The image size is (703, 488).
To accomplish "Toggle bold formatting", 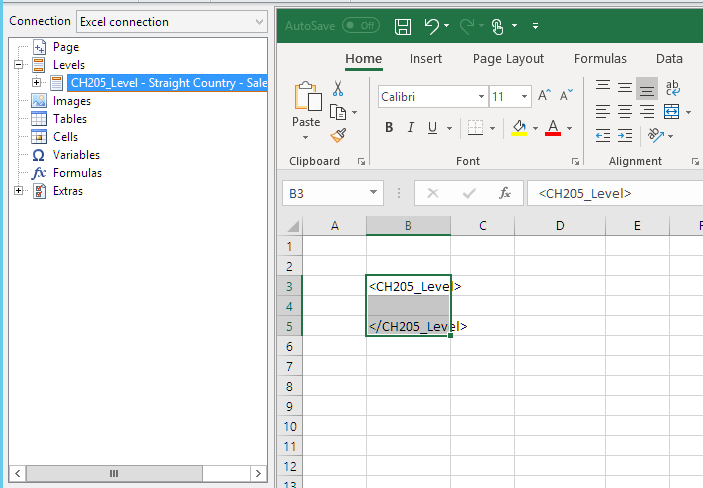I will point(389,128).
